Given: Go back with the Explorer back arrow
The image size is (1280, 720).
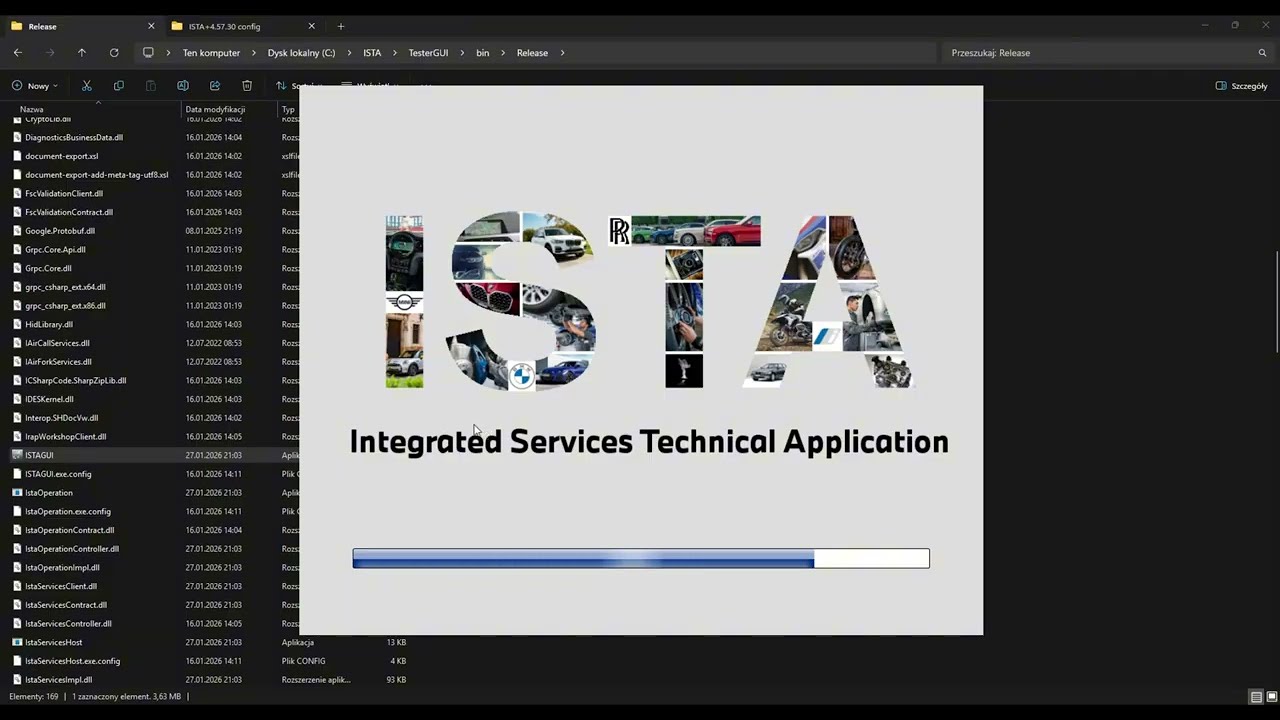Looking at the screenshot, I should coord(18,53).
